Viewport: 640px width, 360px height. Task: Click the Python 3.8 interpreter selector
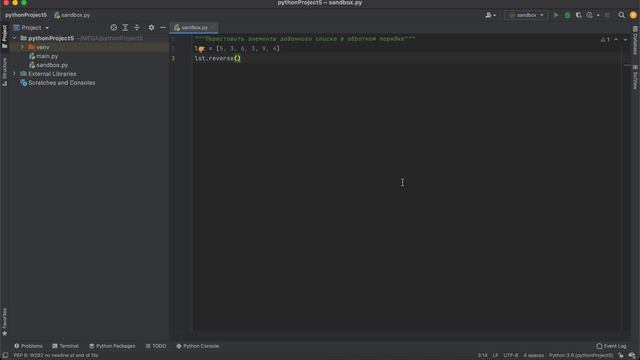581,356
